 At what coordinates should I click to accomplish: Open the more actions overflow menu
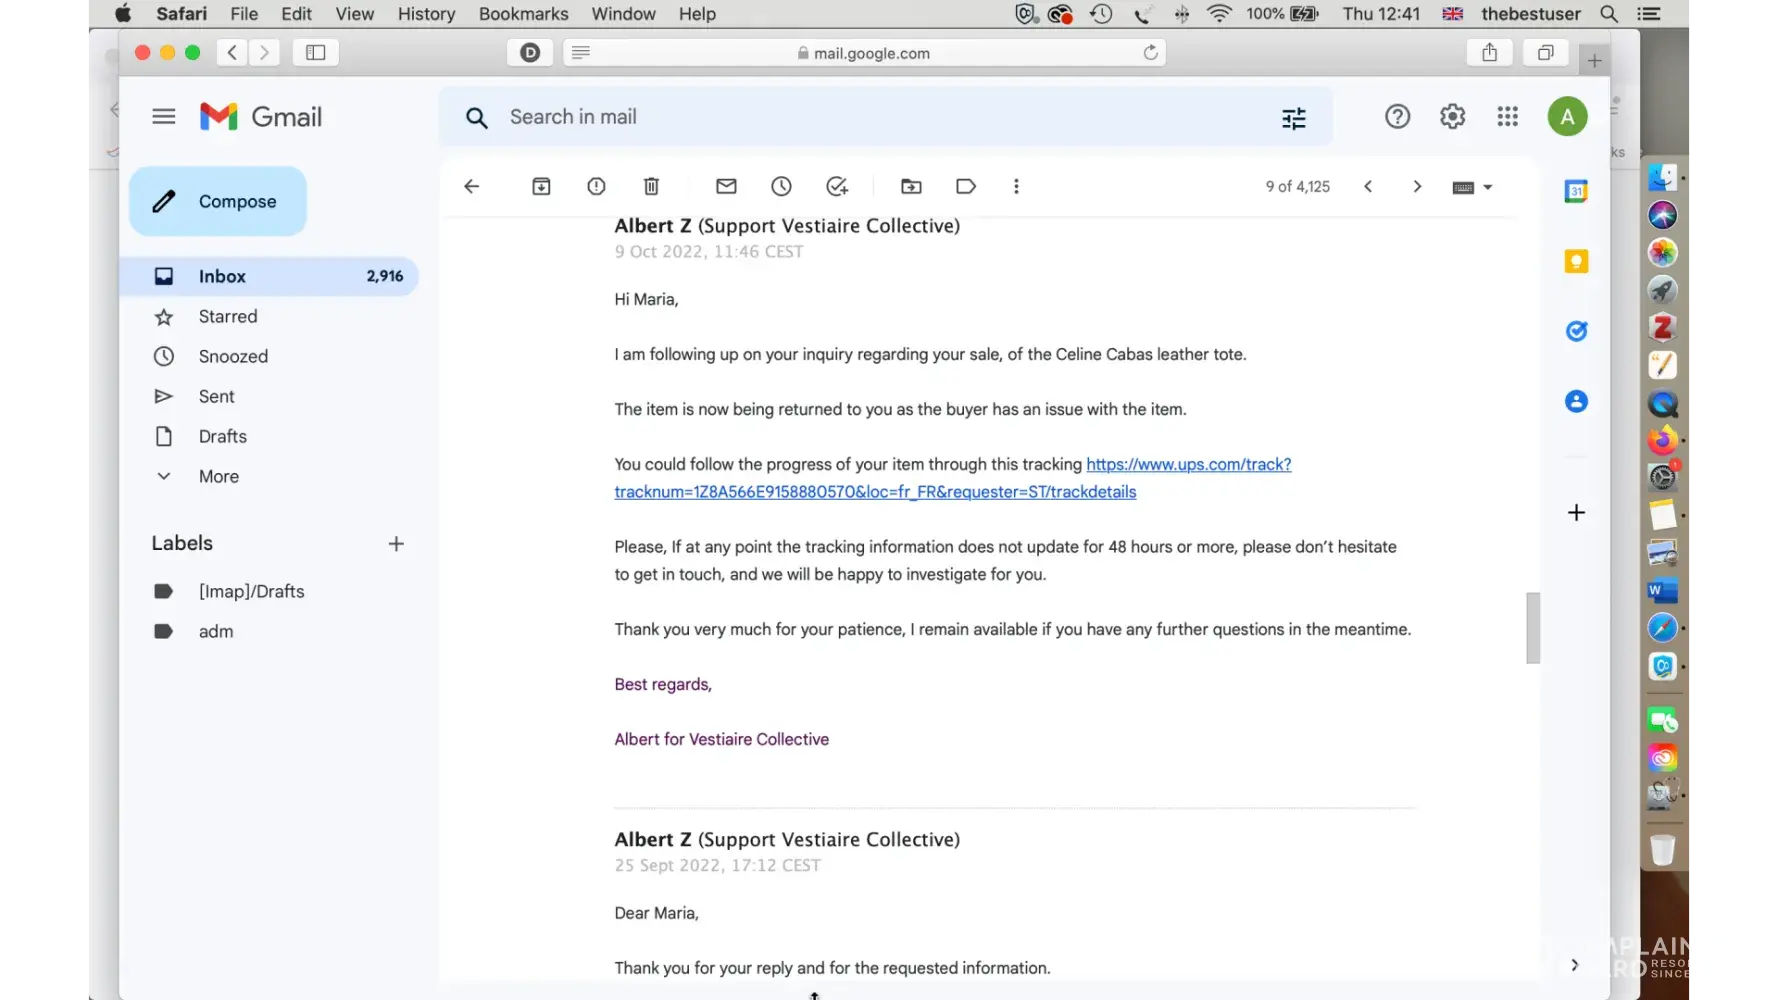point(1016,186)
